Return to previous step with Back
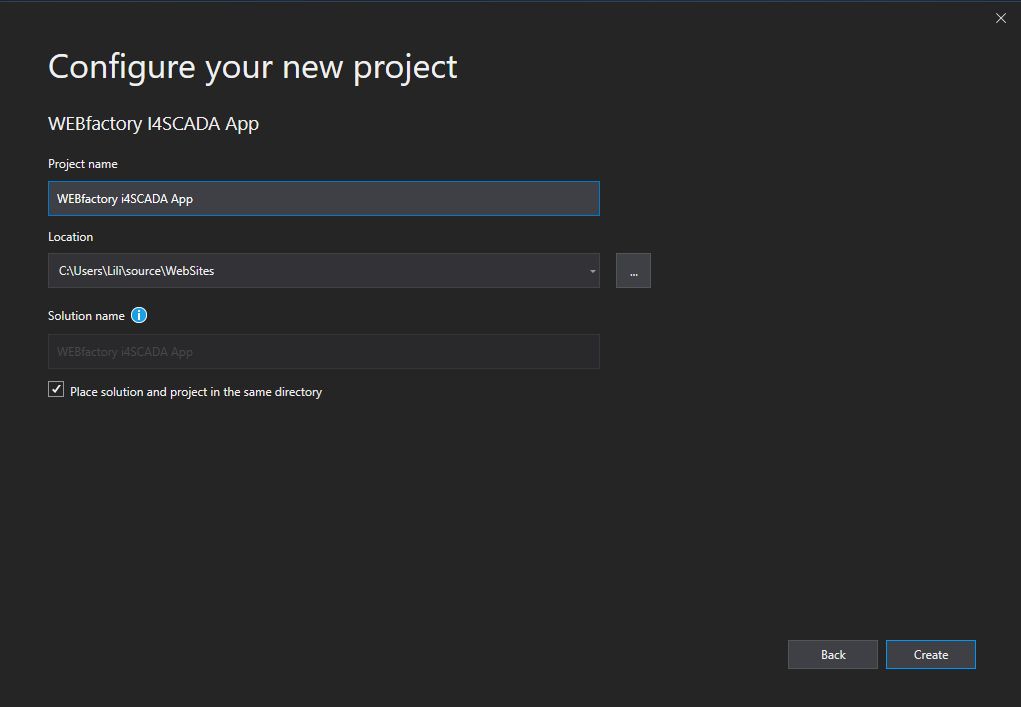This screenshot has width=1021, height=707. (832, 654)
